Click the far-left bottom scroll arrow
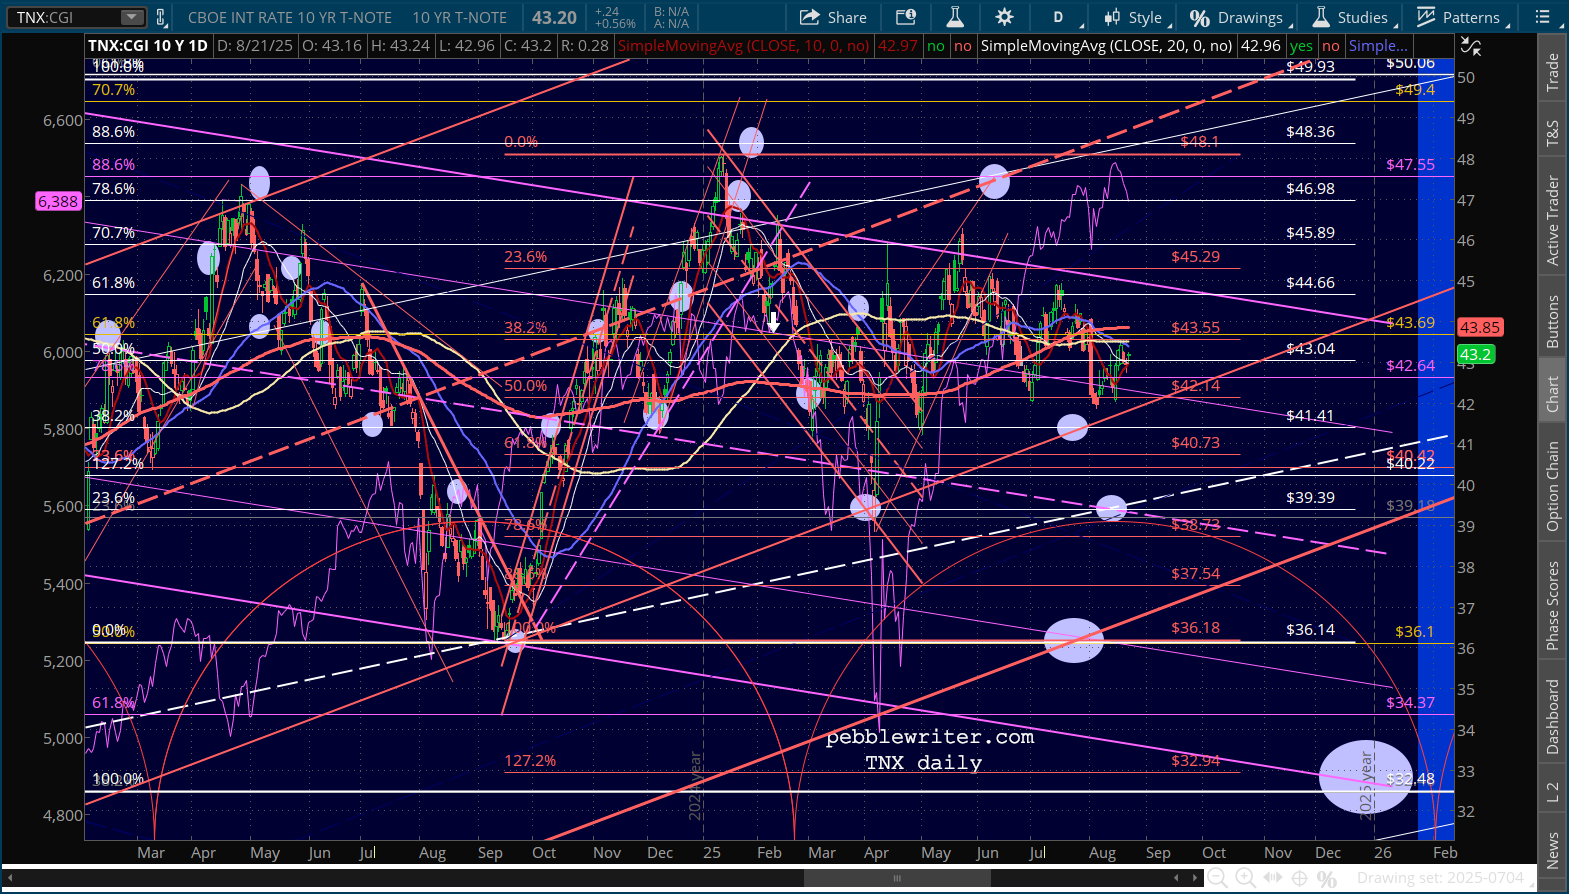This screenshot has height=894, width=1569. pos(11,878)
